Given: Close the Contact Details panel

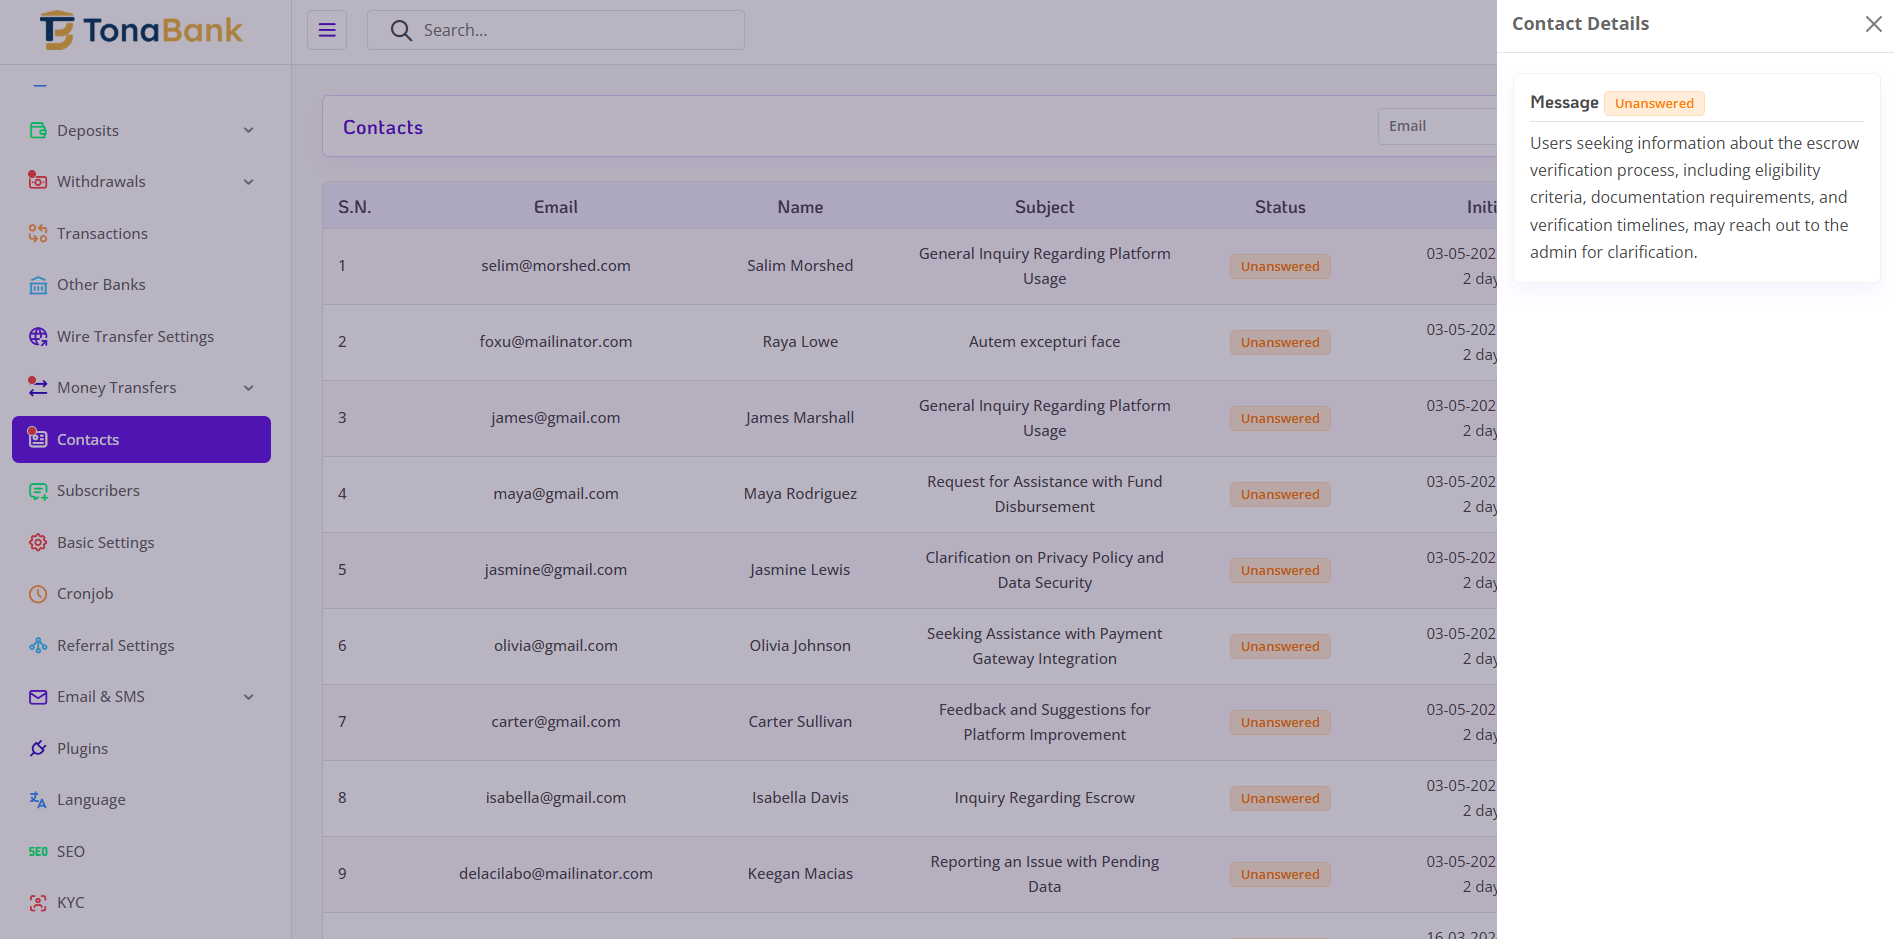Looking at the screenshot, I should 1873,24.
